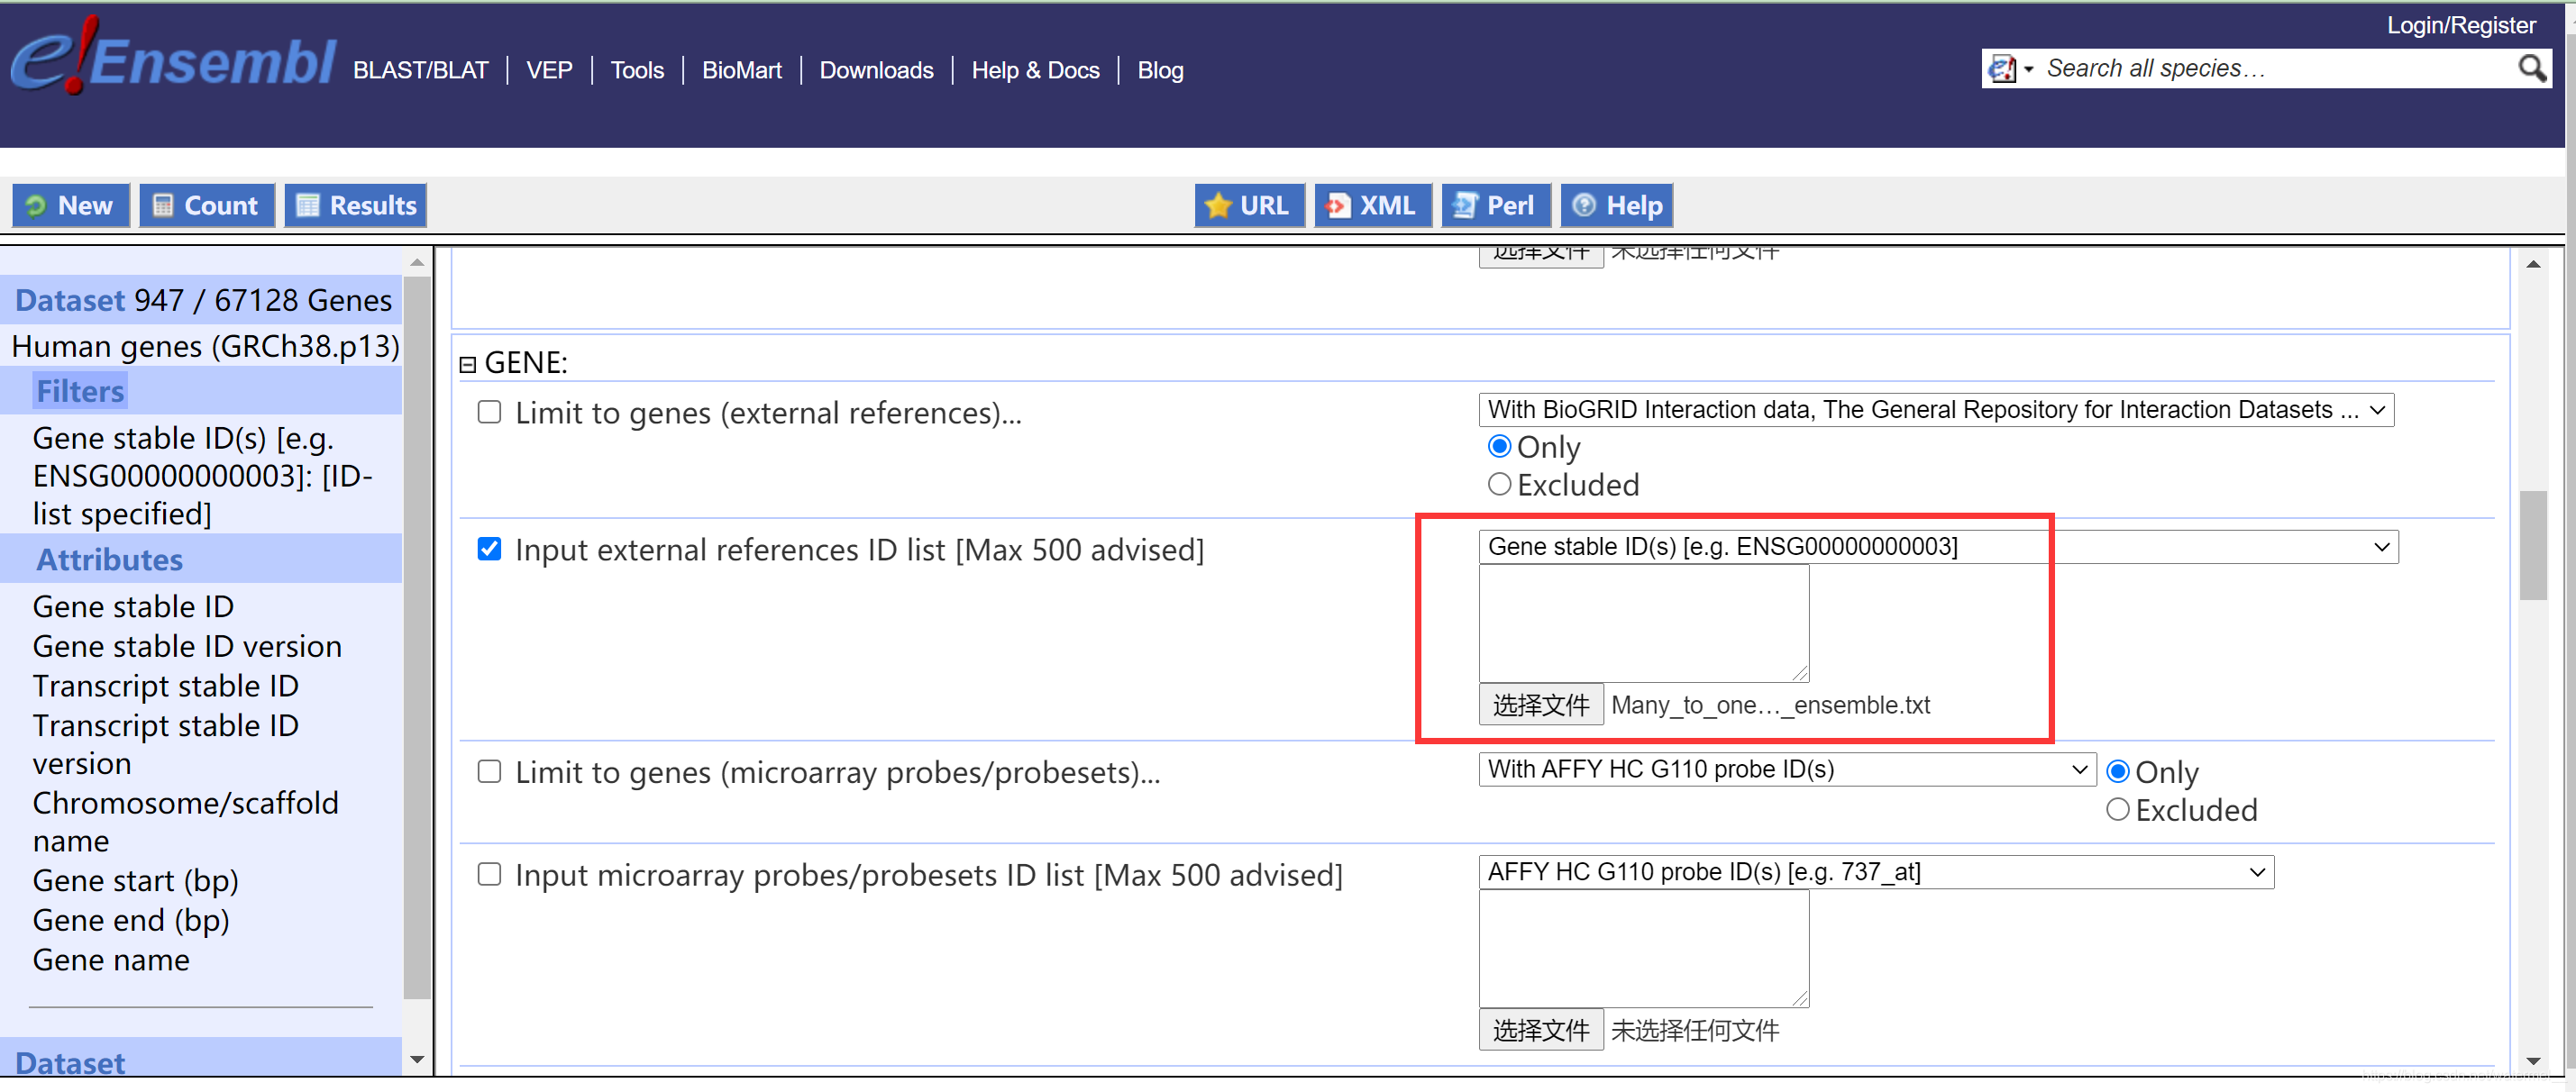Click the New query refresh icon
This screenshot has height=1092, width=2576.
tap(36, 206)
